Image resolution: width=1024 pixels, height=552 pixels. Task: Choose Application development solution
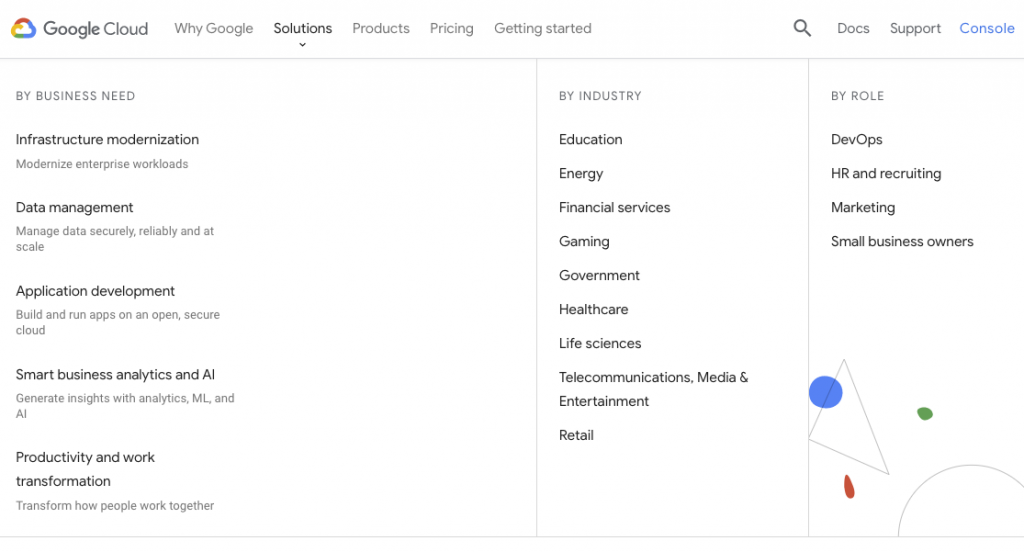pos(95,291)
